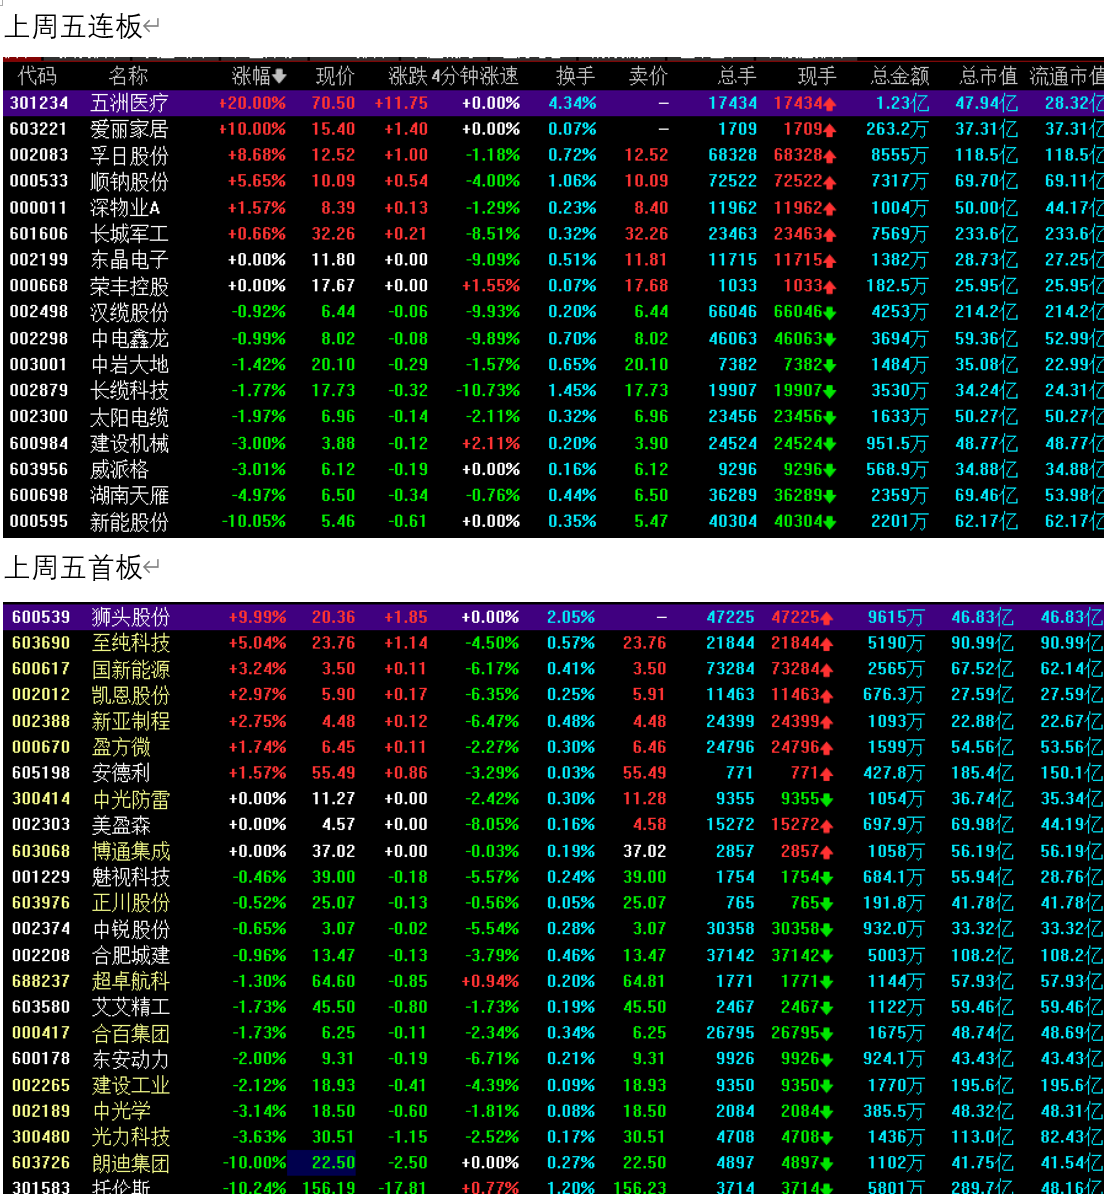Select stock 中锐股份
The height and width of the screenshot is (1194, 1104).
pyautogui.click(x=131, y=929)
